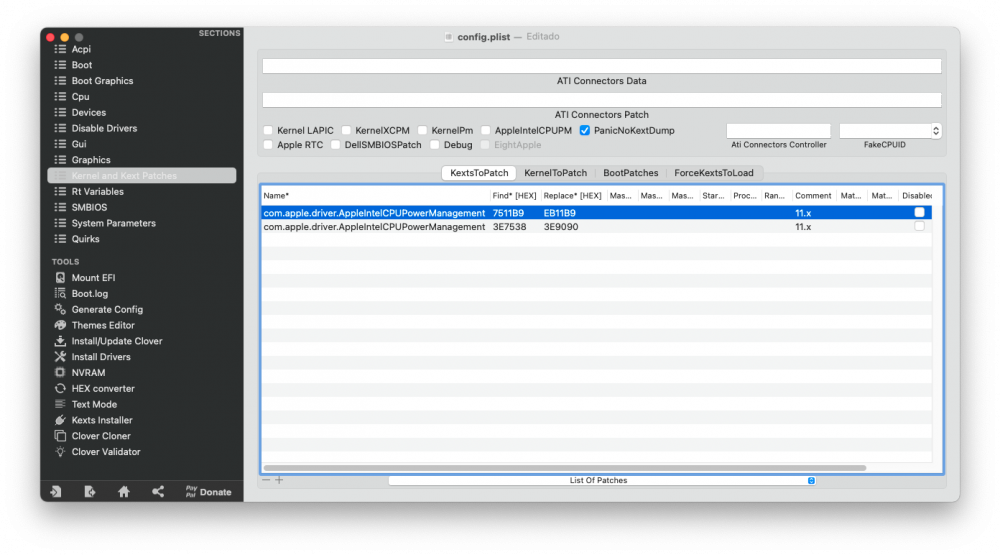Open the Text Mode icon
Viewport: 1000px width, 555px height.
60,404
